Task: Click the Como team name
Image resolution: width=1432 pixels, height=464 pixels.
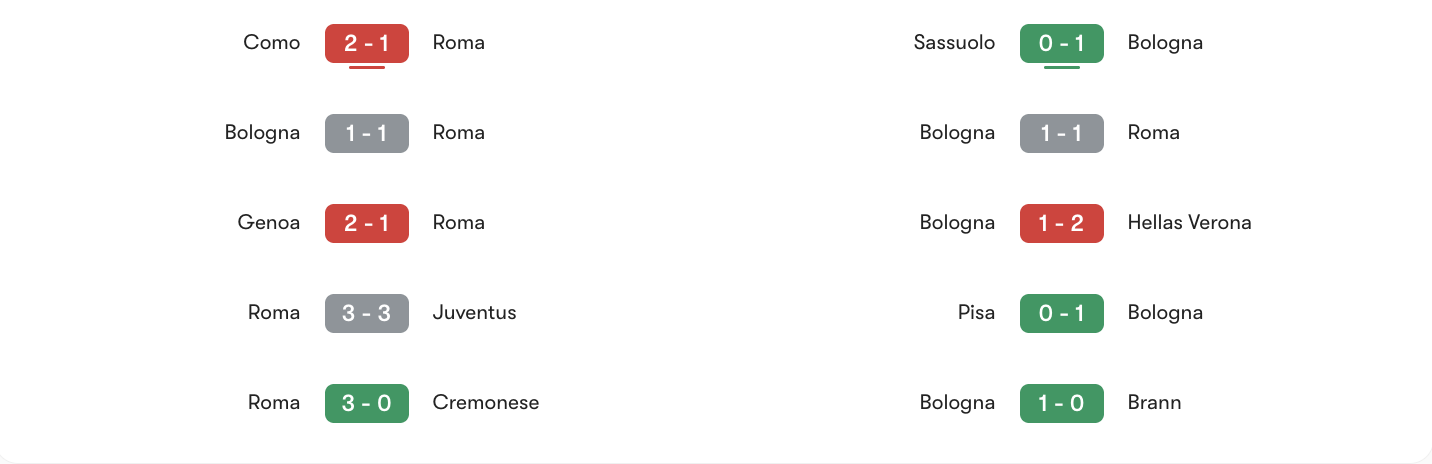Action: 272,43
